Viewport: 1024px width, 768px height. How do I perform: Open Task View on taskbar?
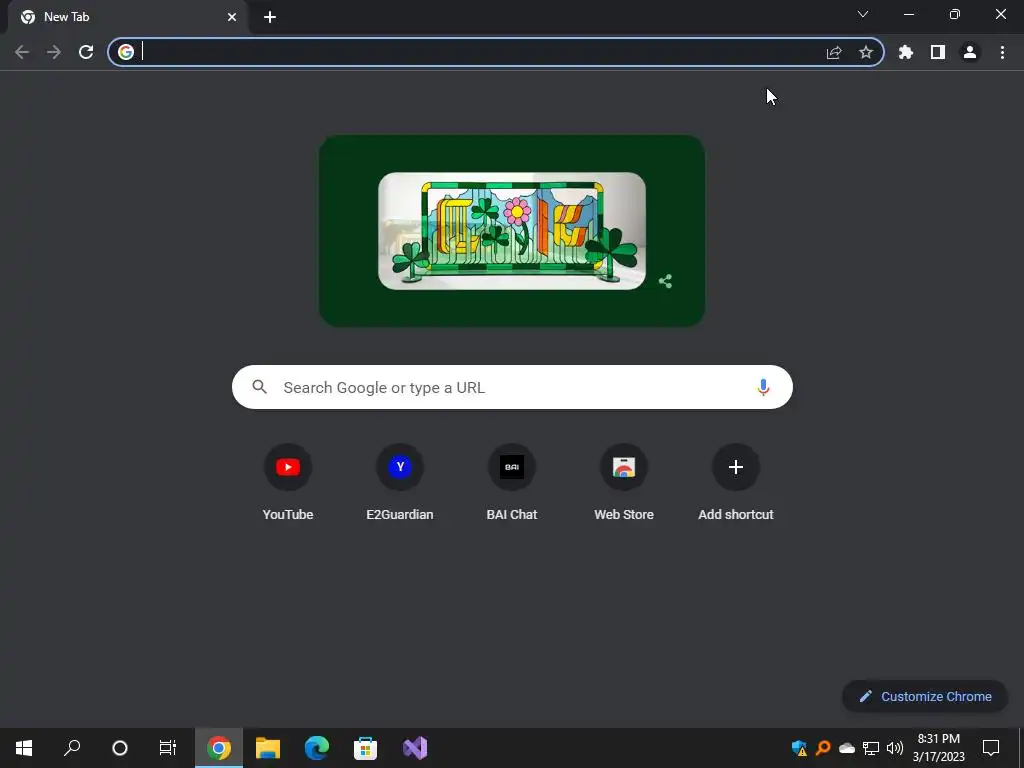pyautogui.click(x=168, y=748)
